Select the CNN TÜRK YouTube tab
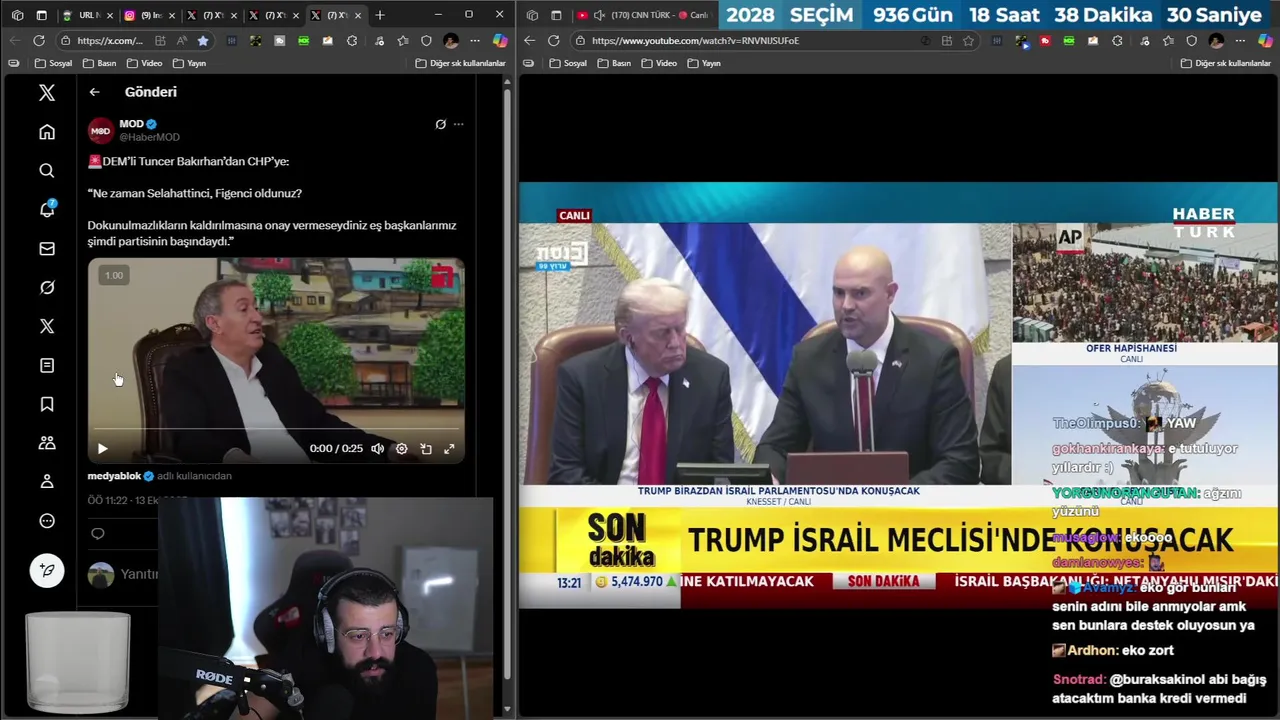 [645, 15]
